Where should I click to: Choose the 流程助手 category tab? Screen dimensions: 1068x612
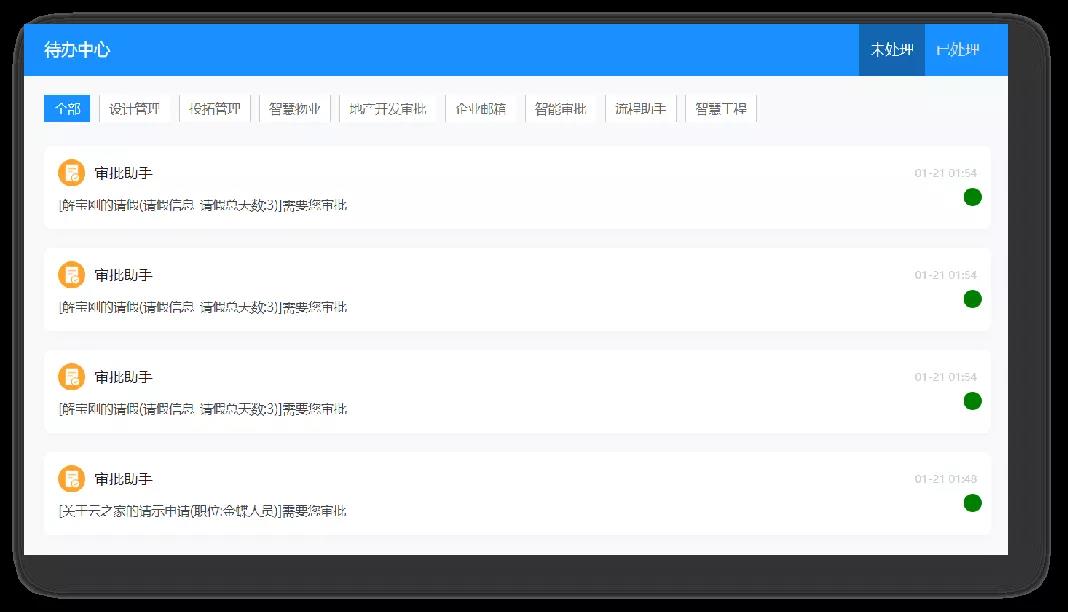click(x=640, y=109)
